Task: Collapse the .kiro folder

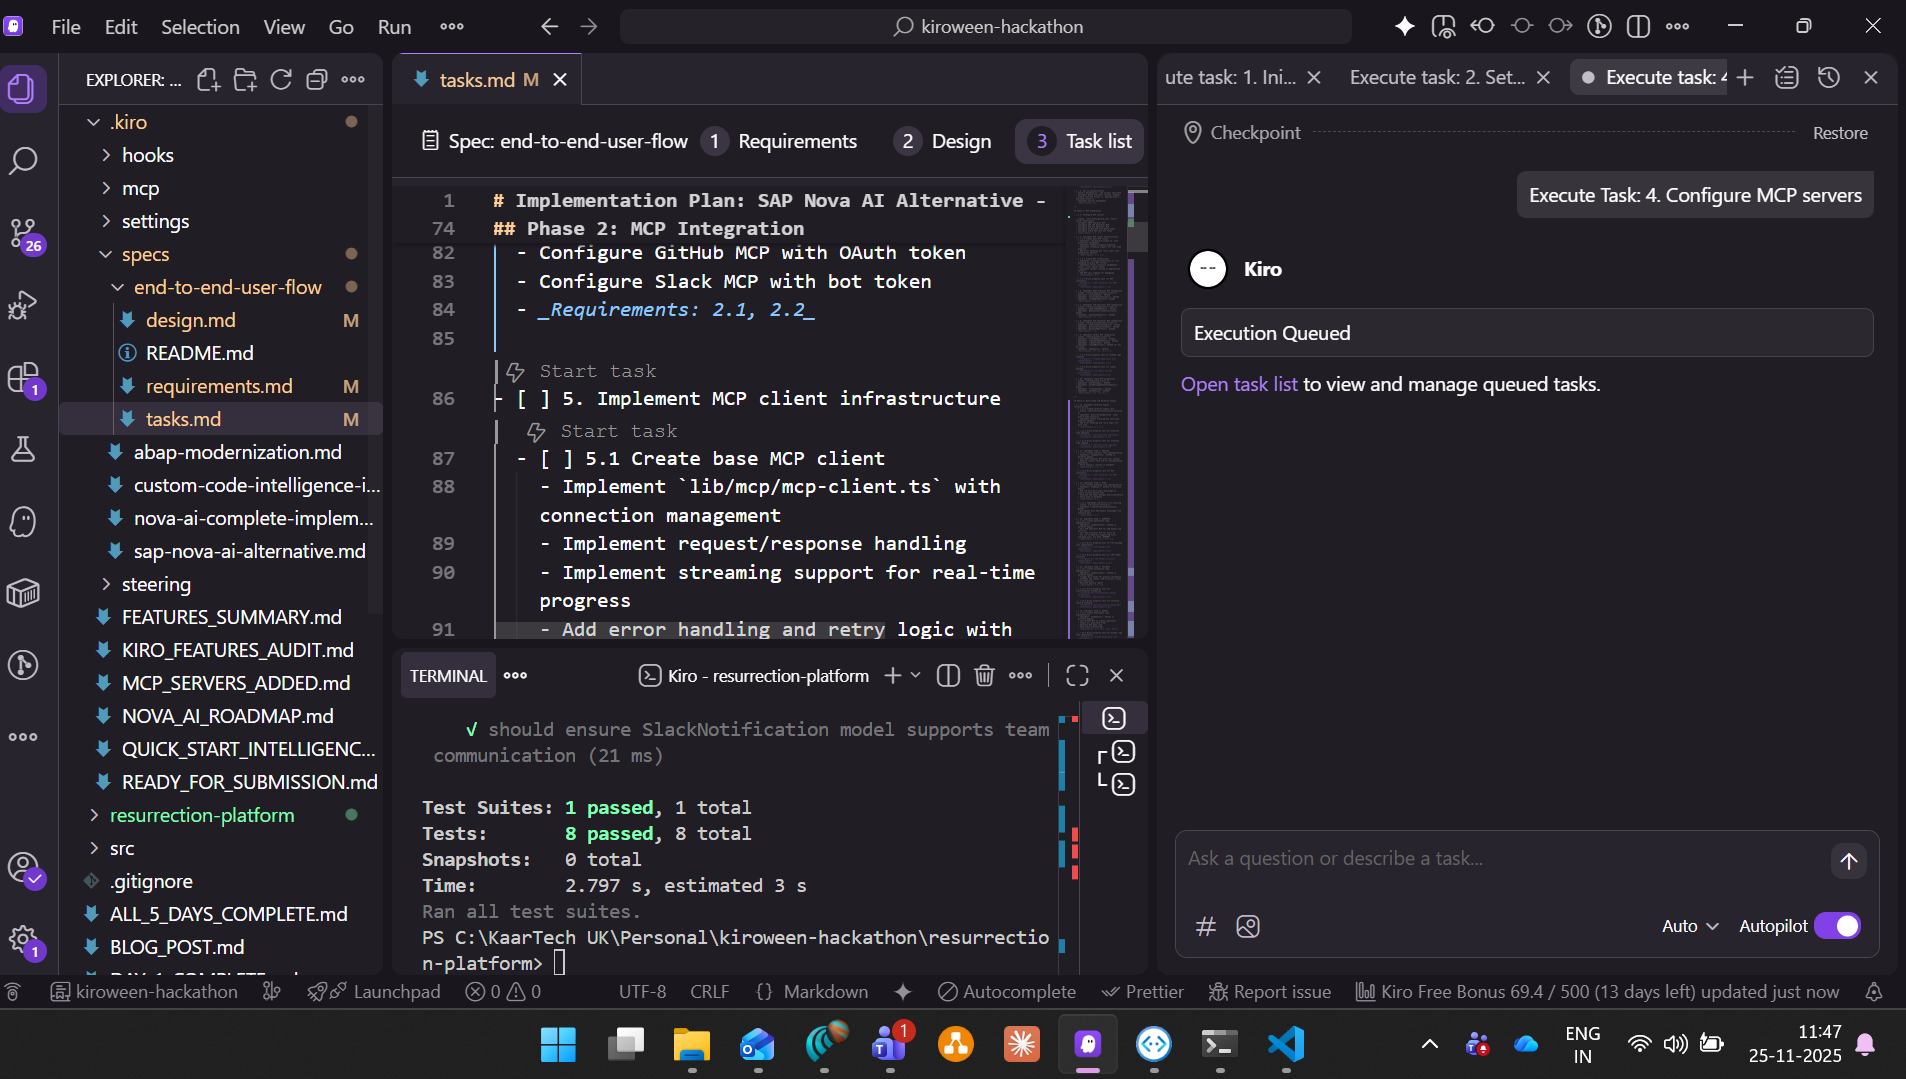Action: pyautogui.click(x=93, y=122)
